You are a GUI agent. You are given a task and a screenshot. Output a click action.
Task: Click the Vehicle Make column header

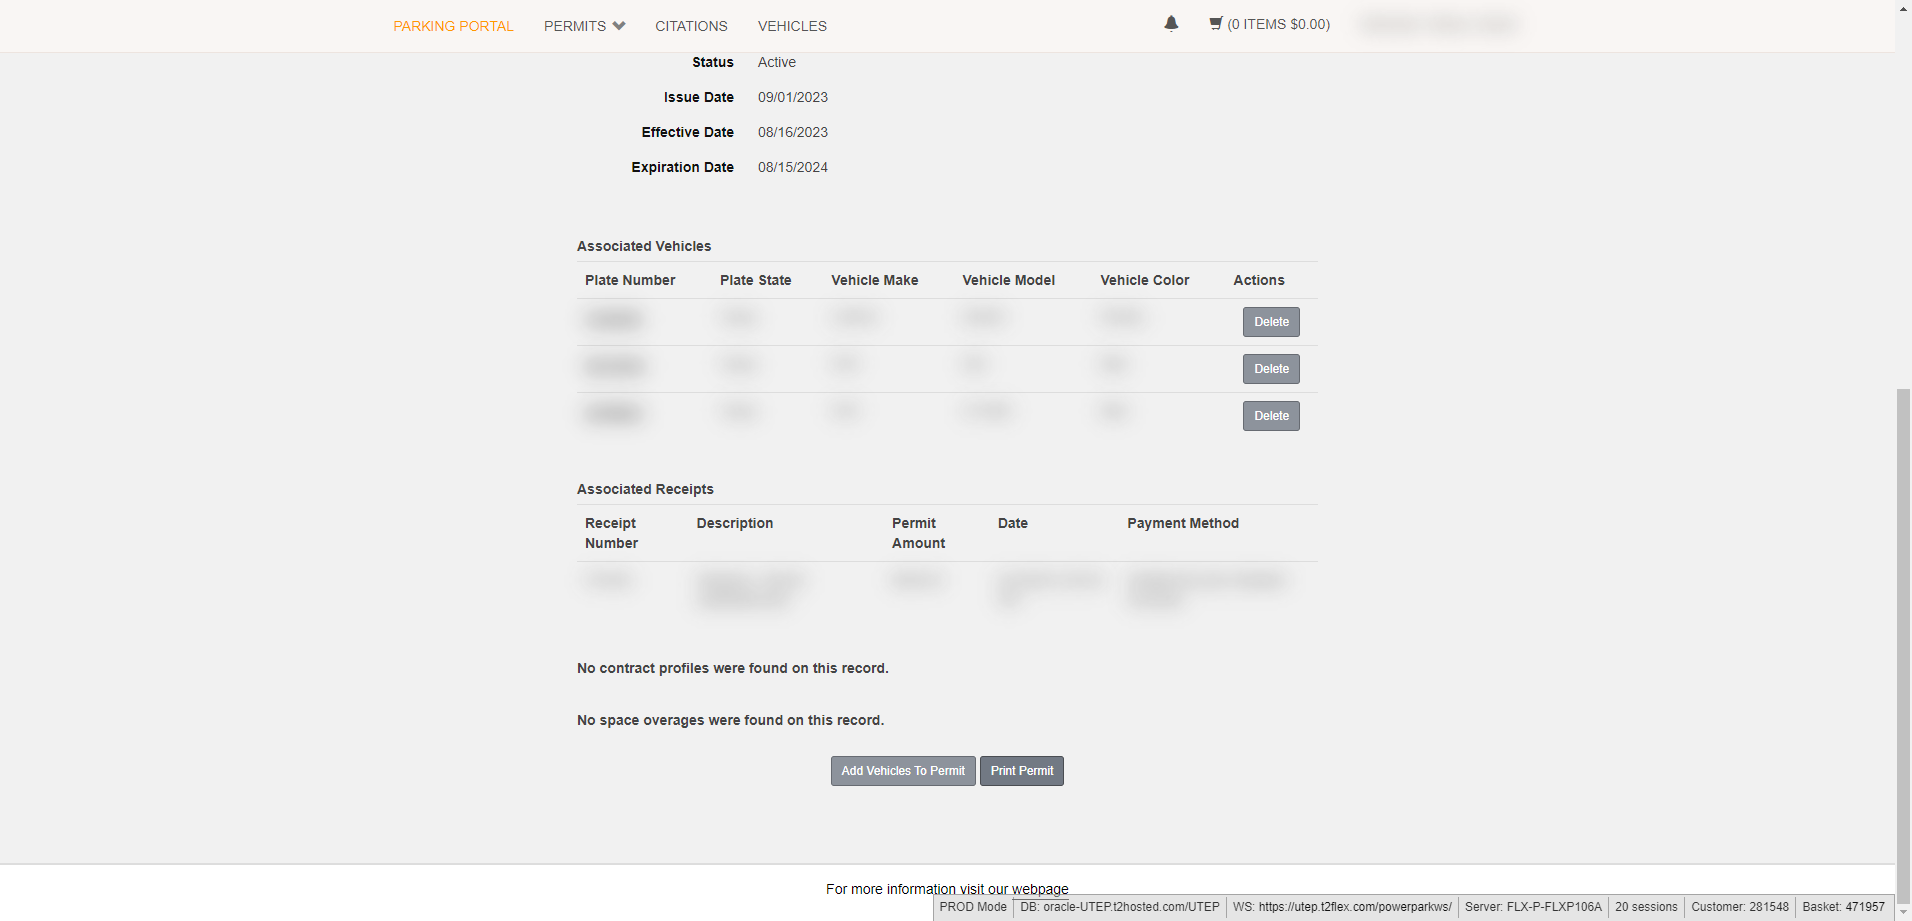click(x=875, y=280)
